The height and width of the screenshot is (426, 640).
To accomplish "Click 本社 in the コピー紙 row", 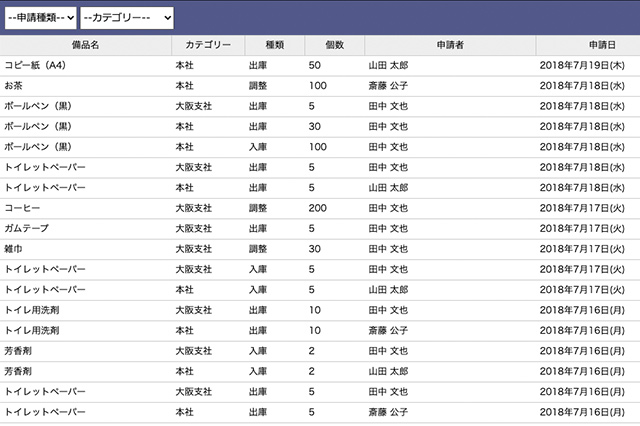I will point(184,65).
